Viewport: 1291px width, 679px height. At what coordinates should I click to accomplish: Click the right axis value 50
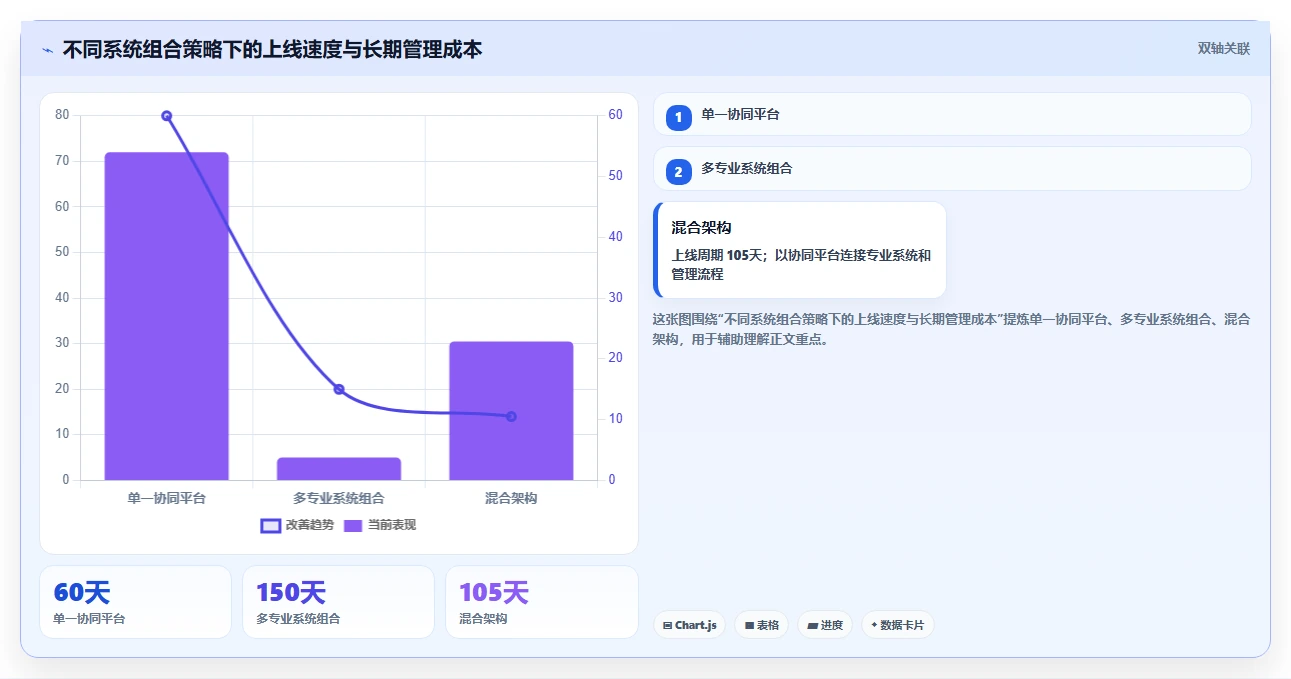coord(616,176)
